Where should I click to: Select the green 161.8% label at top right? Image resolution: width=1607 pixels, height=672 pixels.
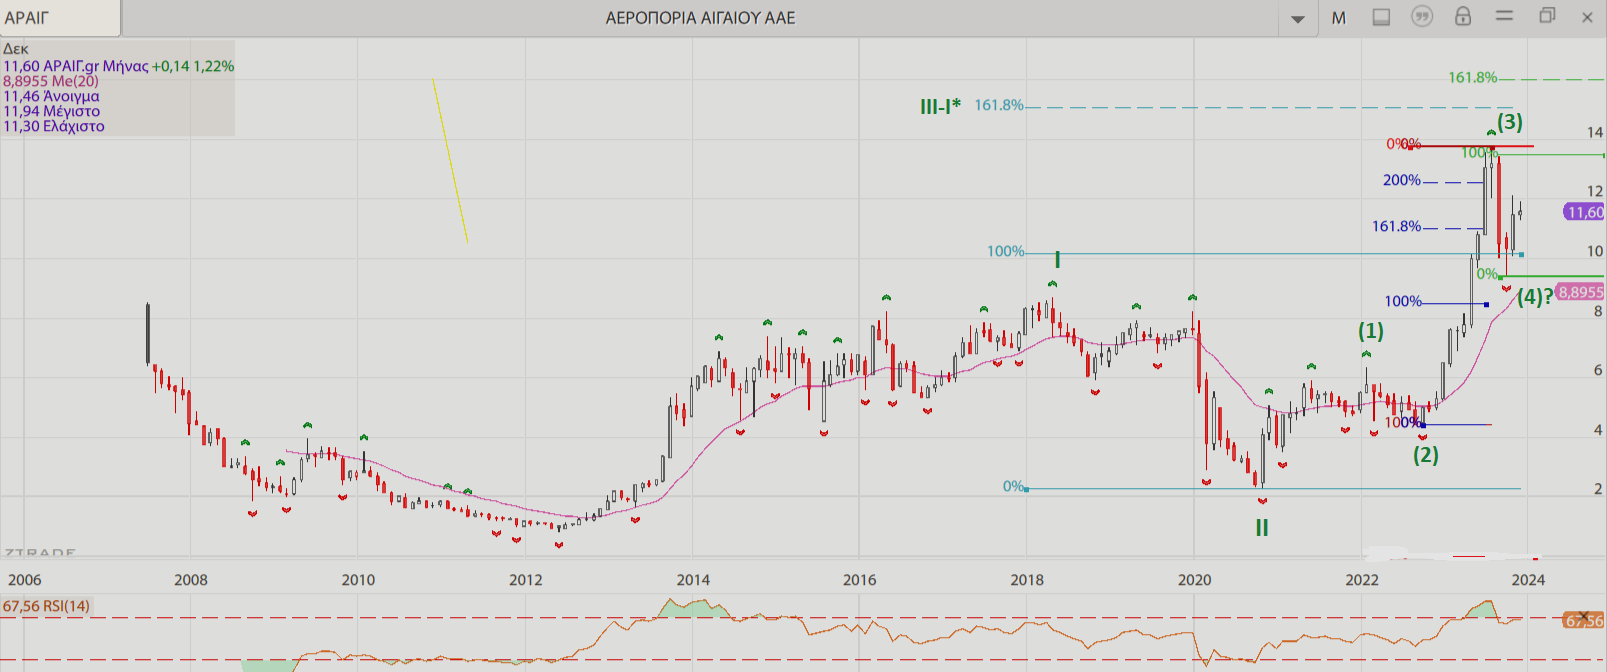click(1473, 78)
